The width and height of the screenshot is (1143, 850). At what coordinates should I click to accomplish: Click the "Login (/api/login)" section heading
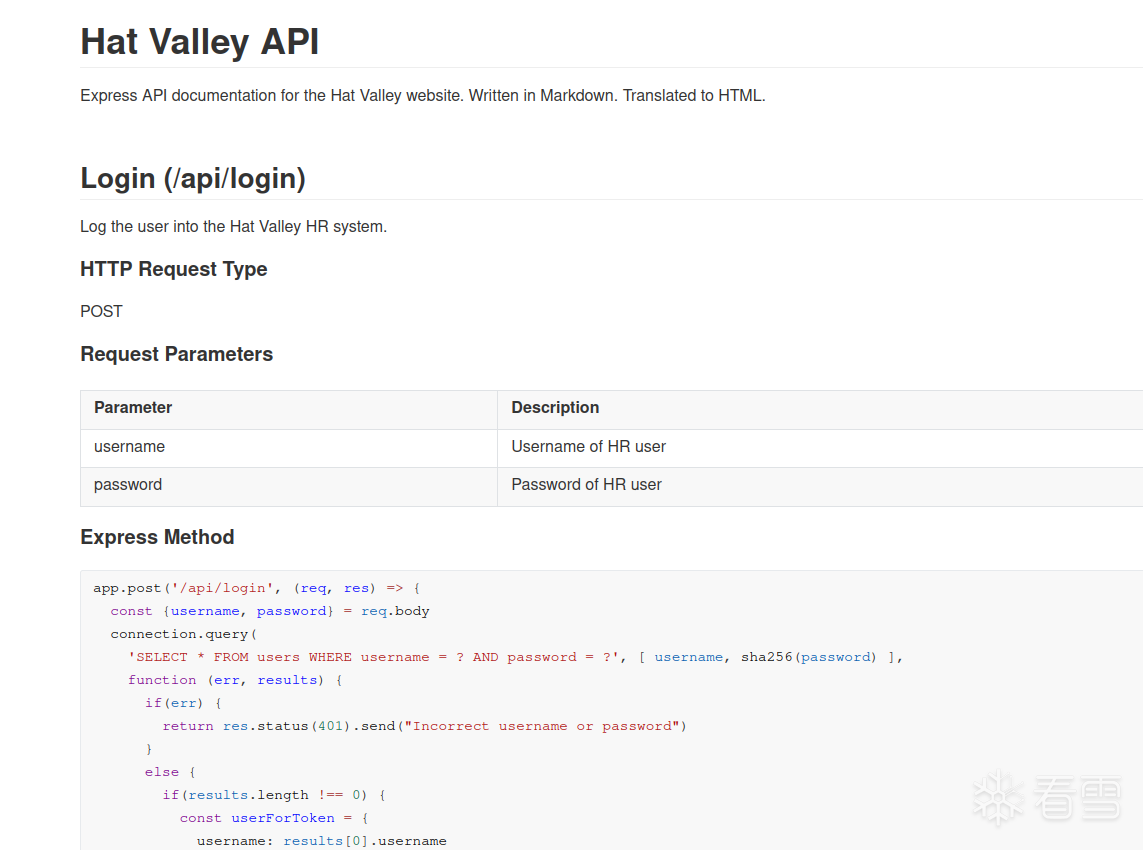193,178
